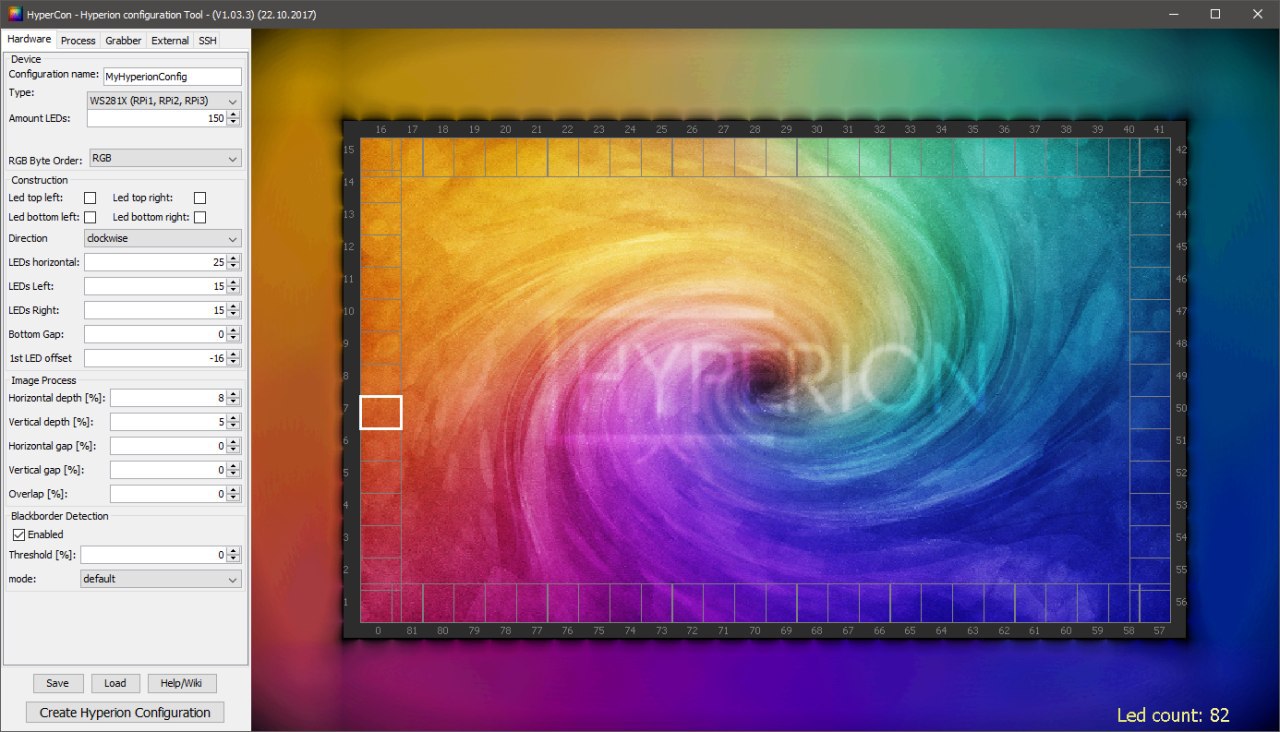Image resolution: width=1280 pixels, height=732 pixels.
Task: Toggle the Led bottom right checkbox
Action: click(200, 217)
